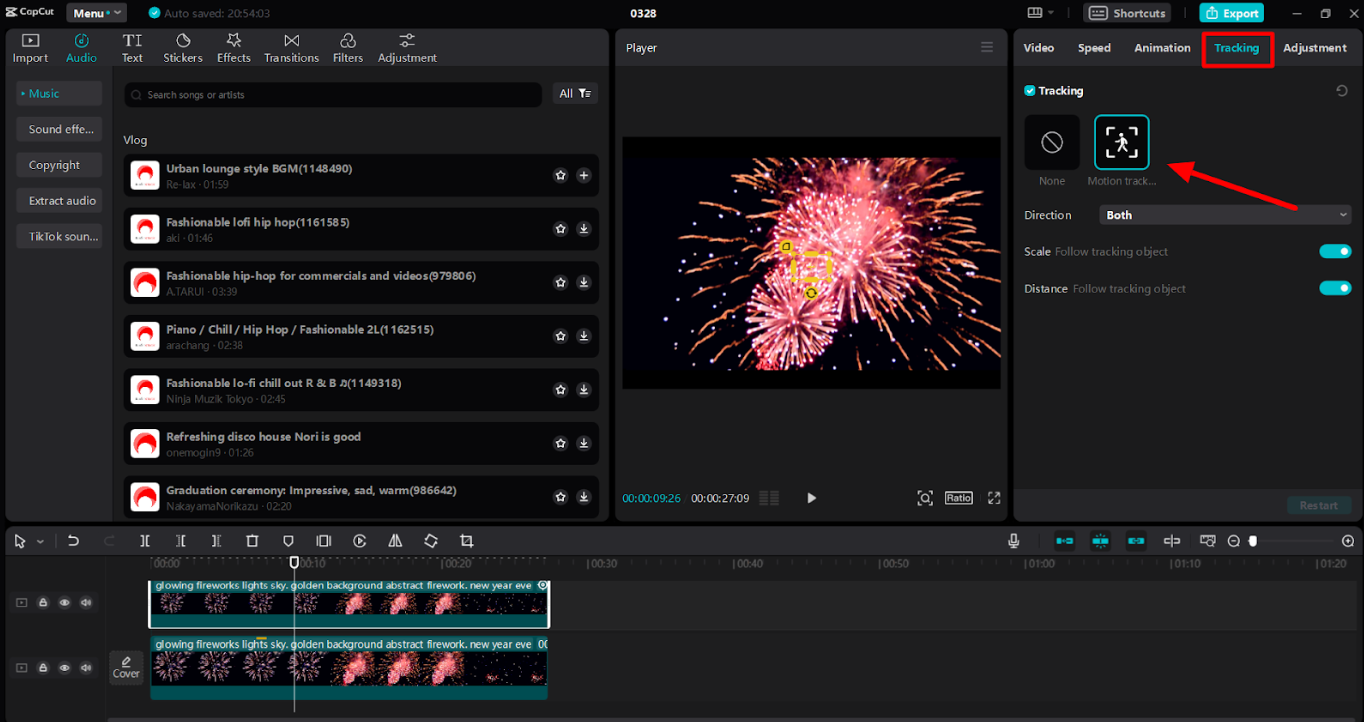1364x722 pixels.
Task: Open the Menu dropdown in title bar
Action: click(x=96, y=13)
